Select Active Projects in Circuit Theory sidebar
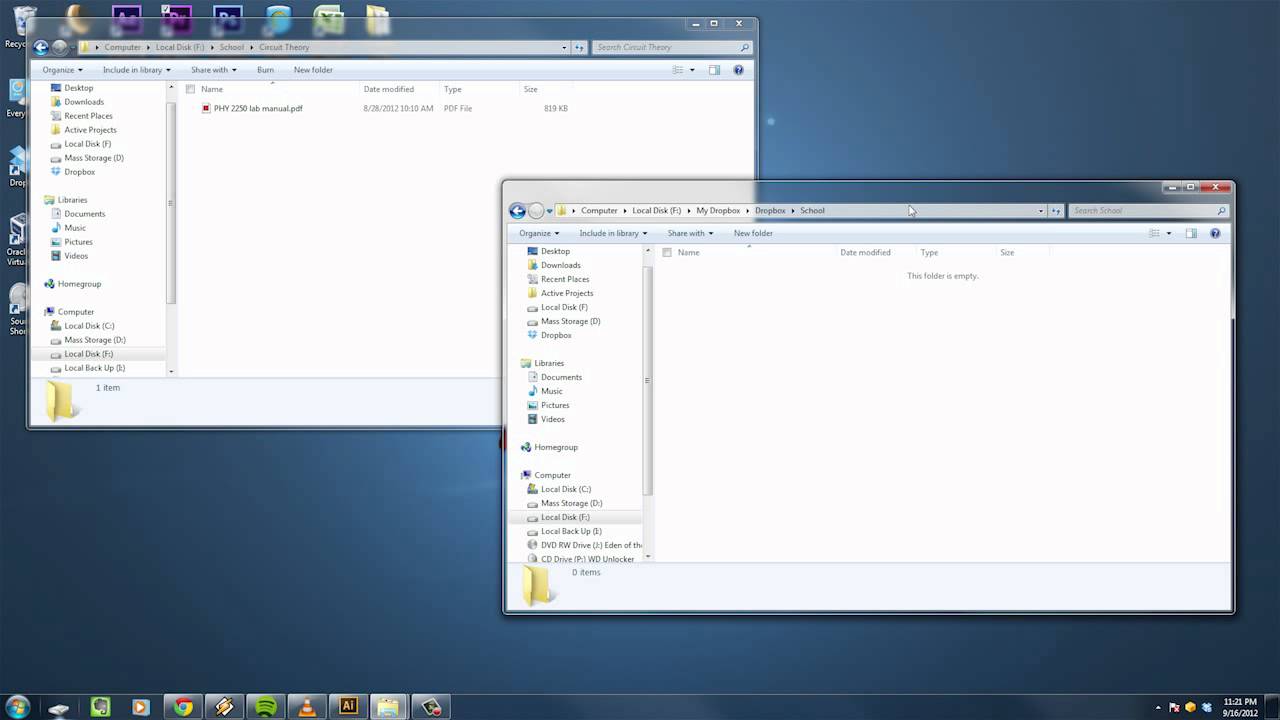1280x720 pixels. tap(90, 130)
